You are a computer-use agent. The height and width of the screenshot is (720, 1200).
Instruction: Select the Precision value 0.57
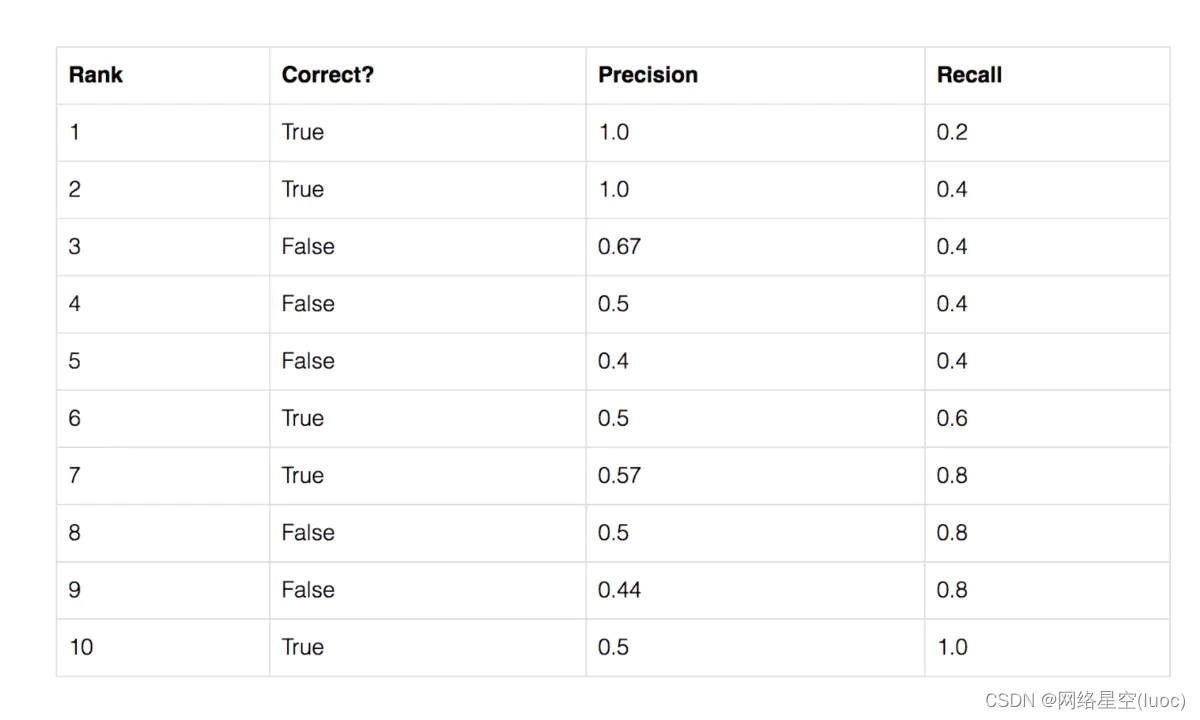tap(619, 475)
